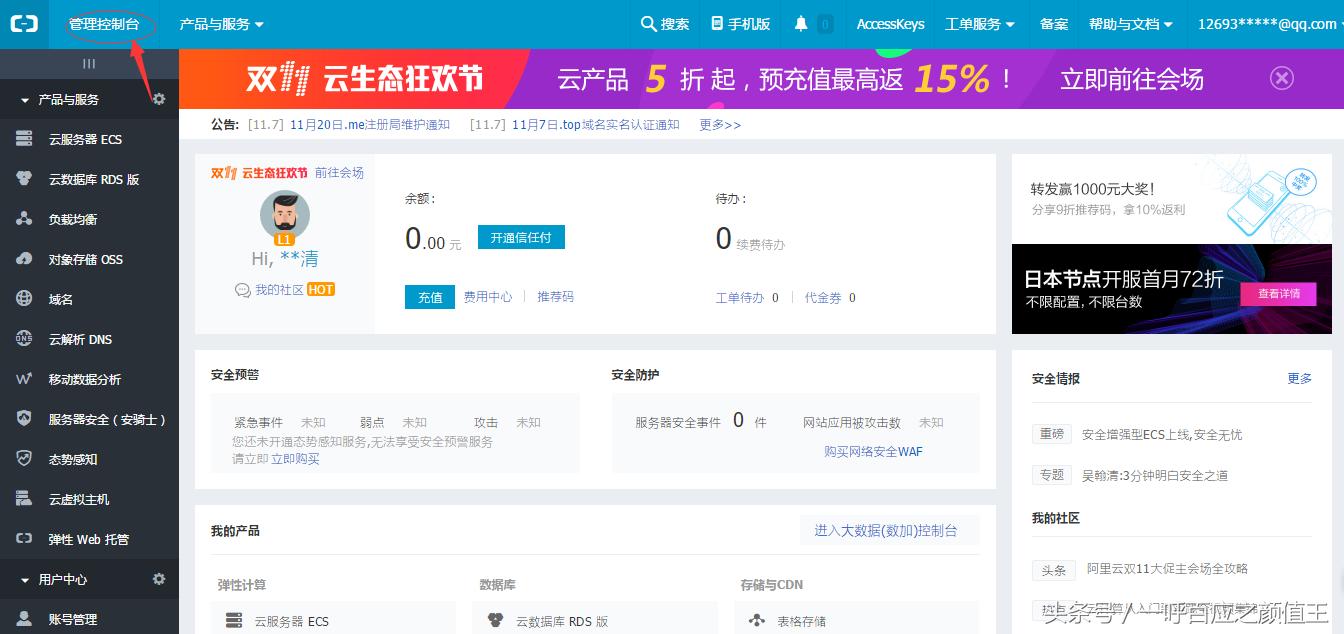Viewport: 1344px width, 634px height.
Task: Expand the 帮助与文档 dropdown
Action: (x=1130, y=23)
